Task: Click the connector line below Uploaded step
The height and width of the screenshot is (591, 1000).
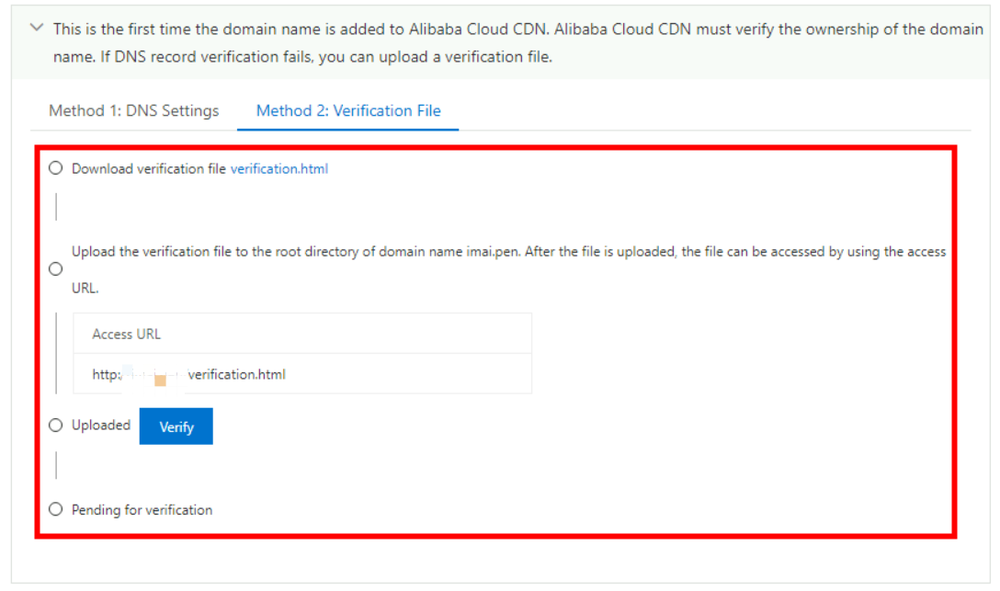Action: pos(56,466)
